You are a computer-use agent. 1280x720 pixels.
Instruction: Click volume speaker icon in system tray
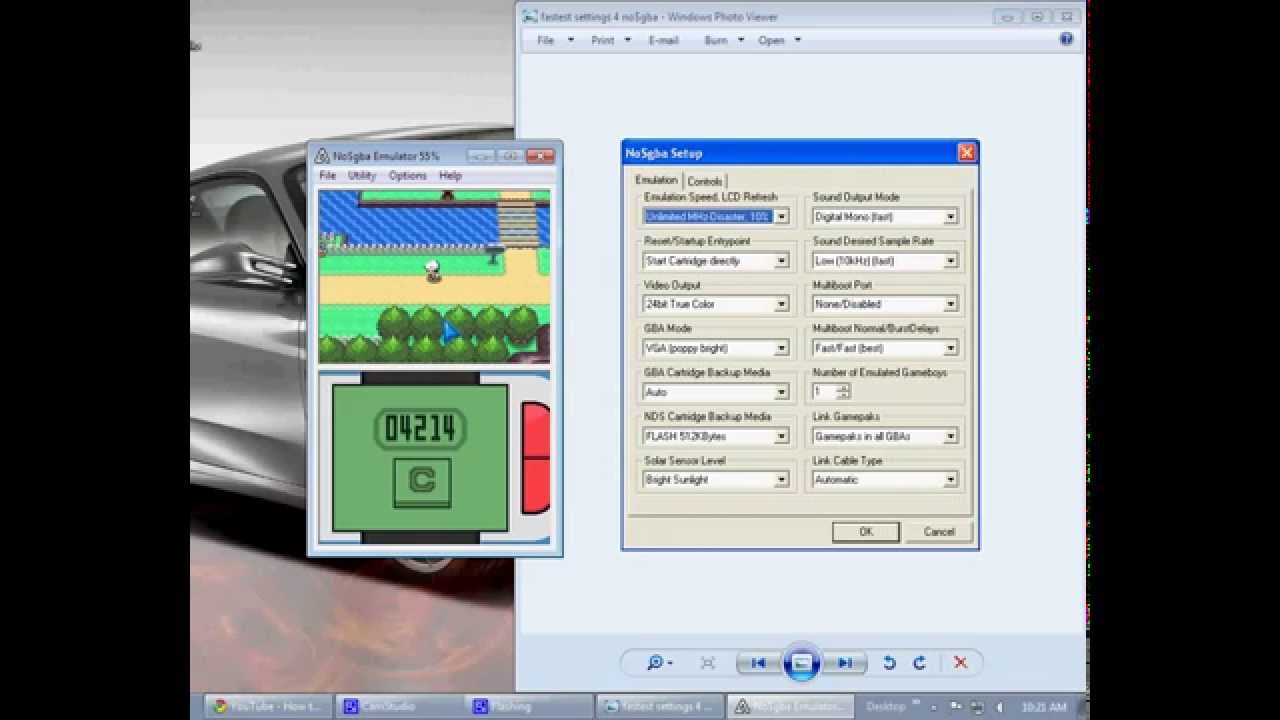(999, 707)
